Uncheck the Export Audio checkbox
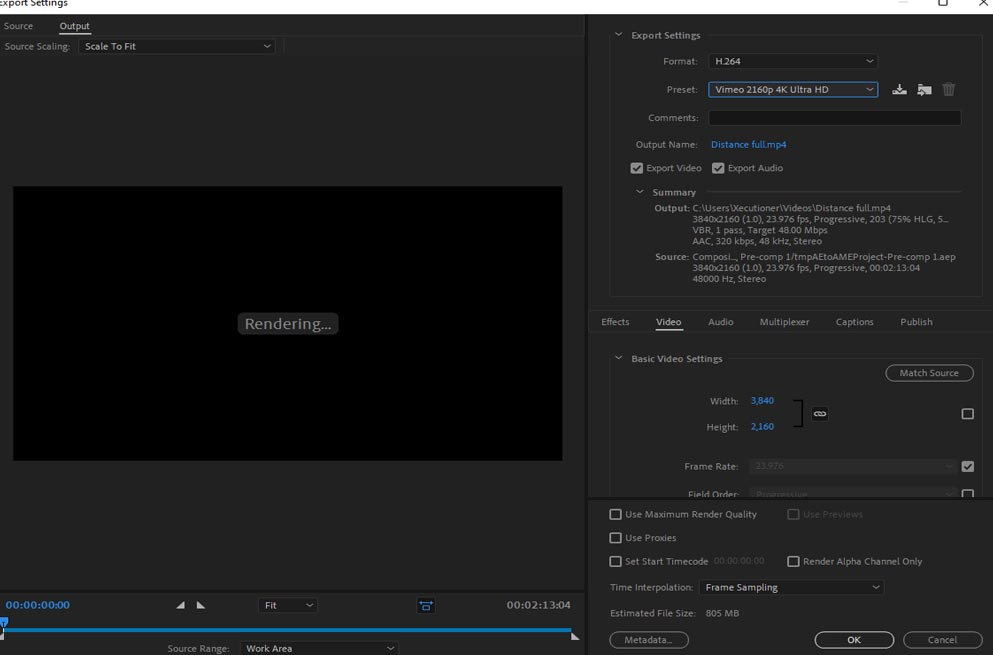Image resolution: width=993 pixels, height=655 pixels. (718, 168)
